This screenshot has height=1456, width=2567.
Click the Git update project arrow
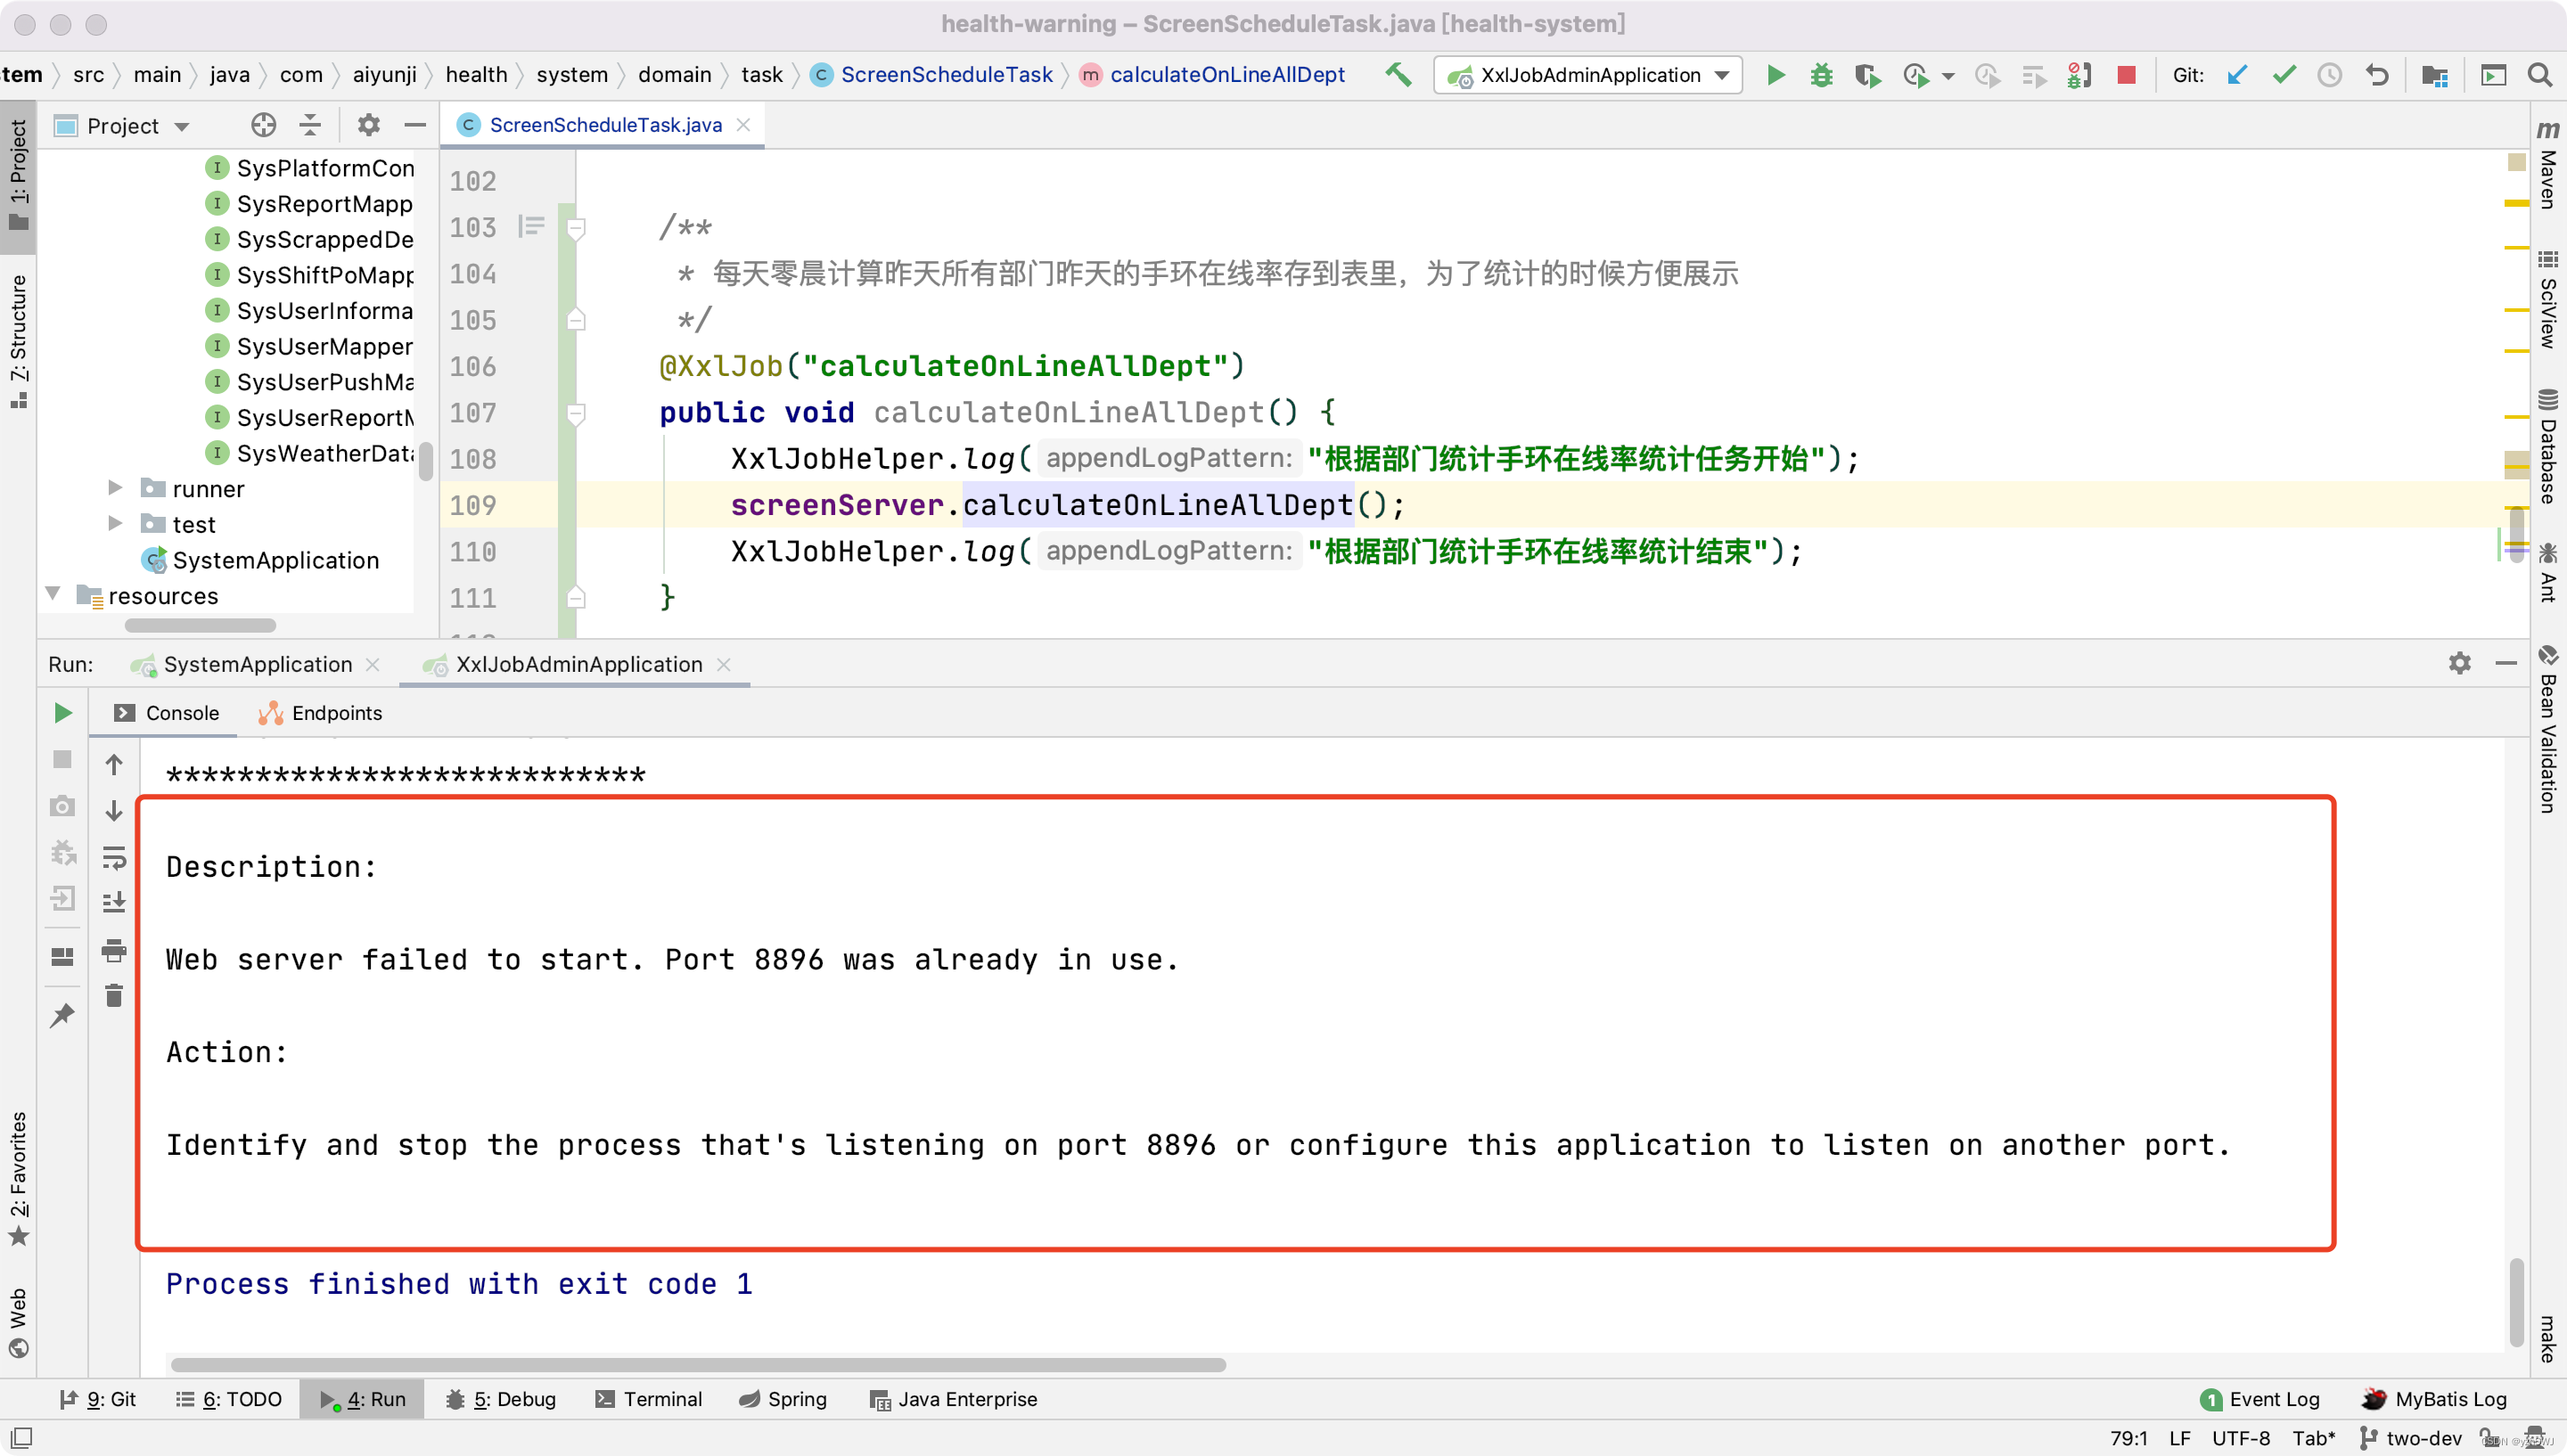coord(2237,75)
